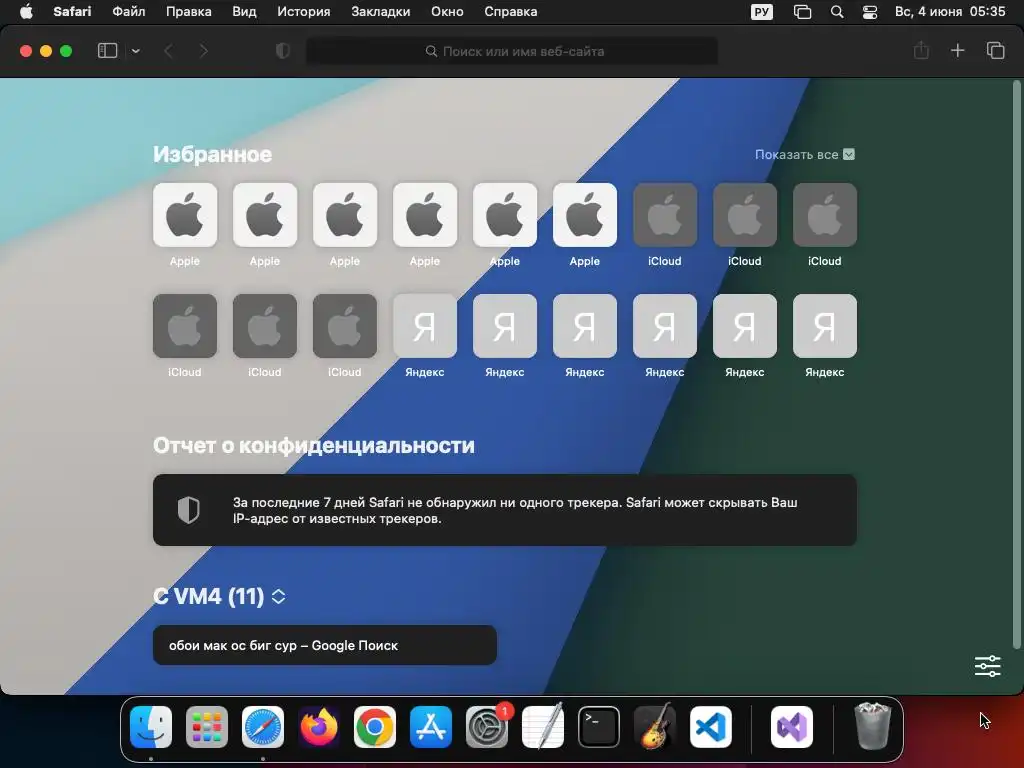Image resolution: width=1024 pixels, height=768 pixels.
Task: Open Safari from the Dock
Action: click(263, 727)
